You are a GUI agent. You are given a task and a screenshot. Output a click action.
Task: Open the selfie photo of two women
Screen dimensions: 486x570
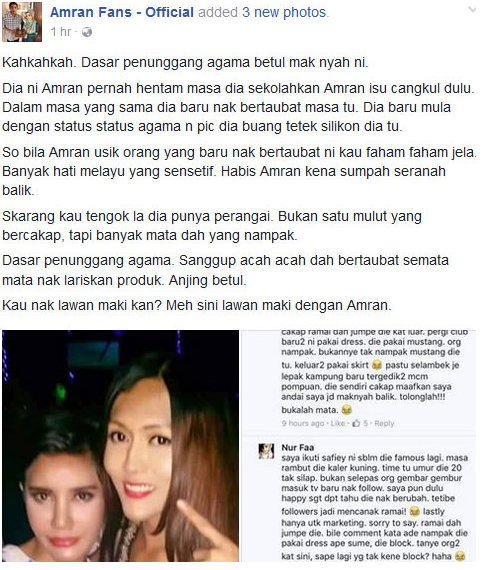pos(120,446)
